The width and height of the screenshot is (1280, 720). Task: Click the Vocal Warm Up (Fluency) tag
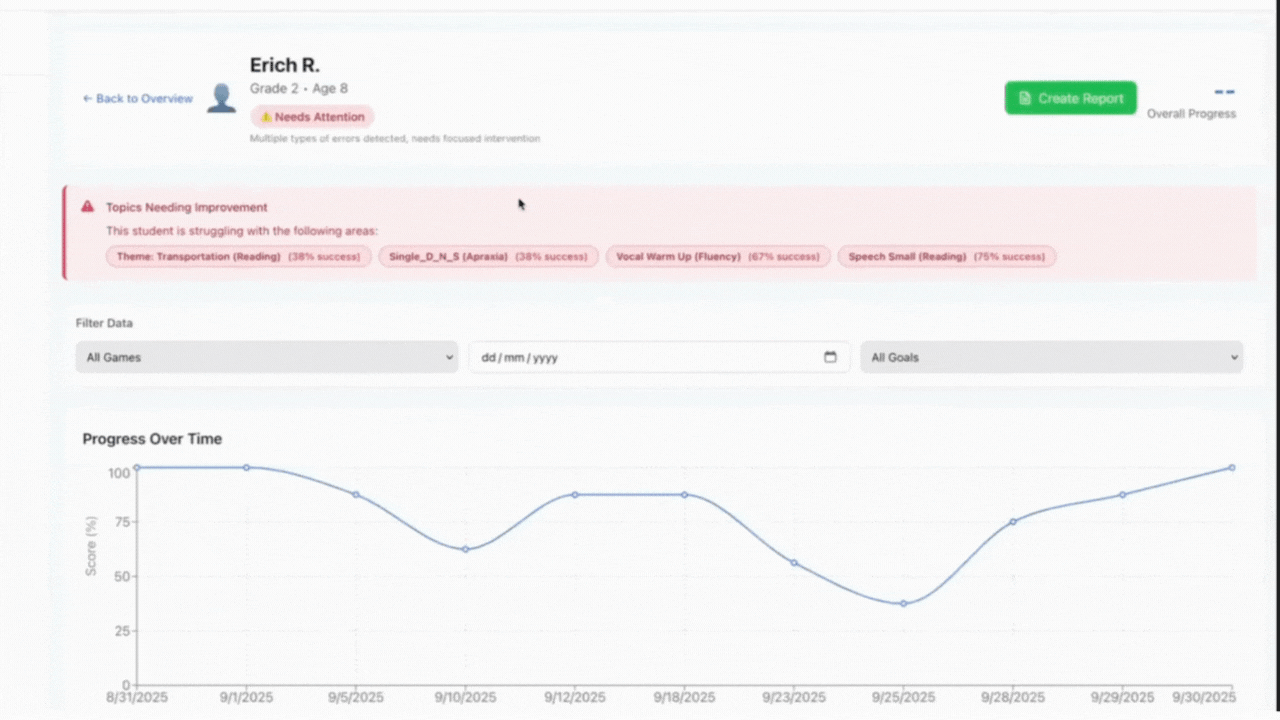(x=718, y=257)
